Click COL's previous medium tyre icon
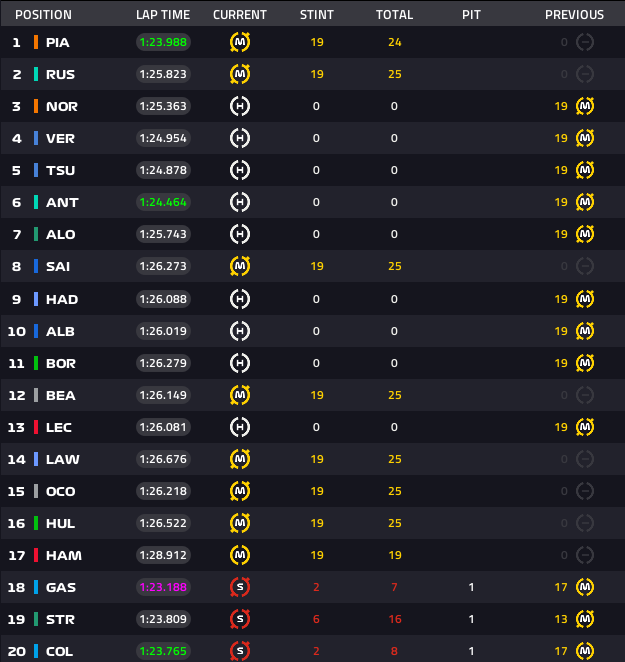The width and height of the screenshot is (625, 662). 585,651
